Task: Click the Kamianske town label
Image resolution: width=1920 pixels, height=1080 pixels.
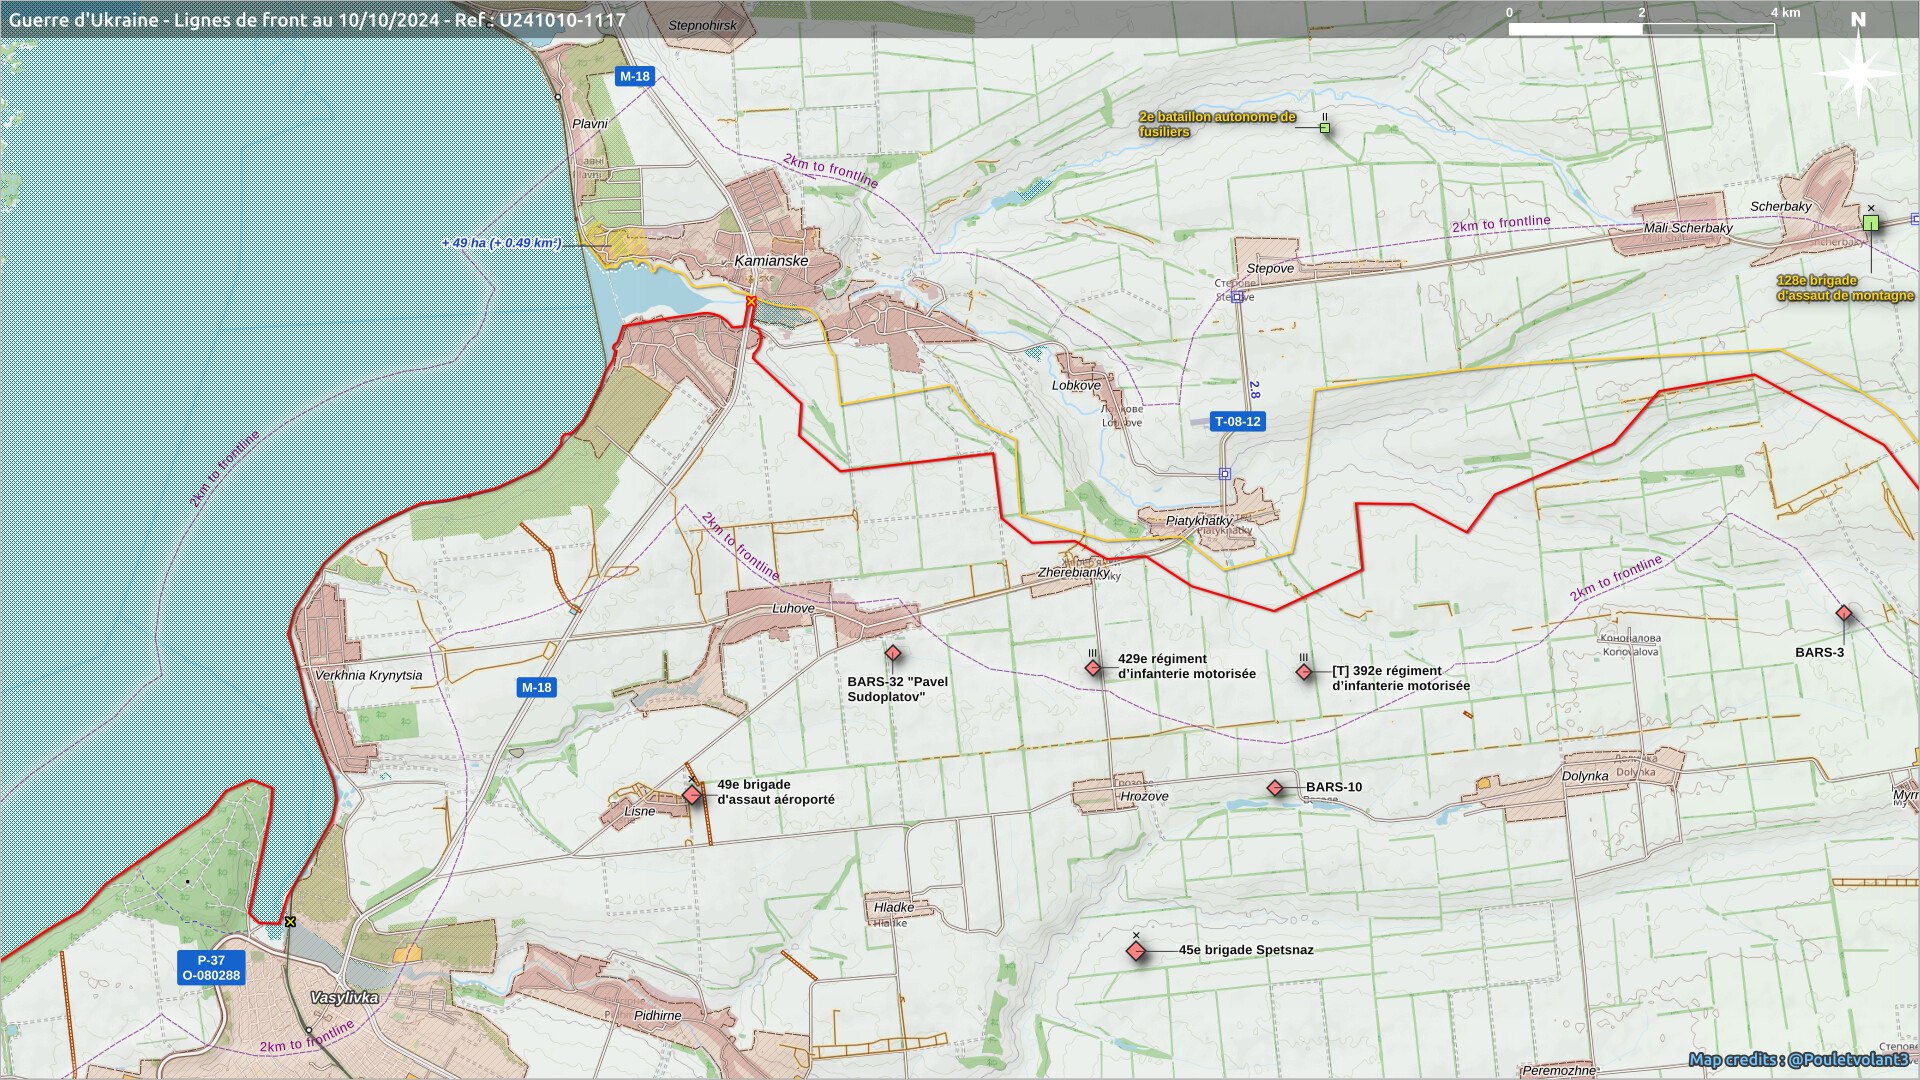Action: click(771, 261)
